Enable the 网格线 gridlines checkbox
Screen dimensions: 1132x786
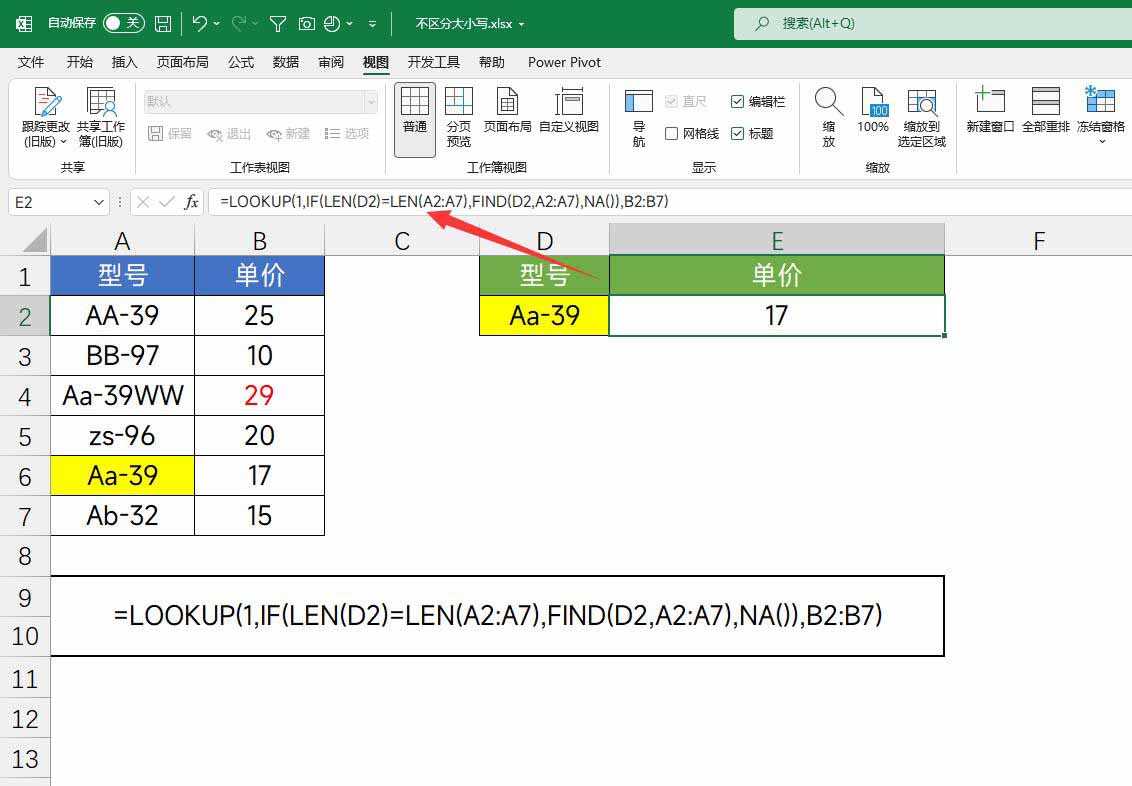coord(672,134)
